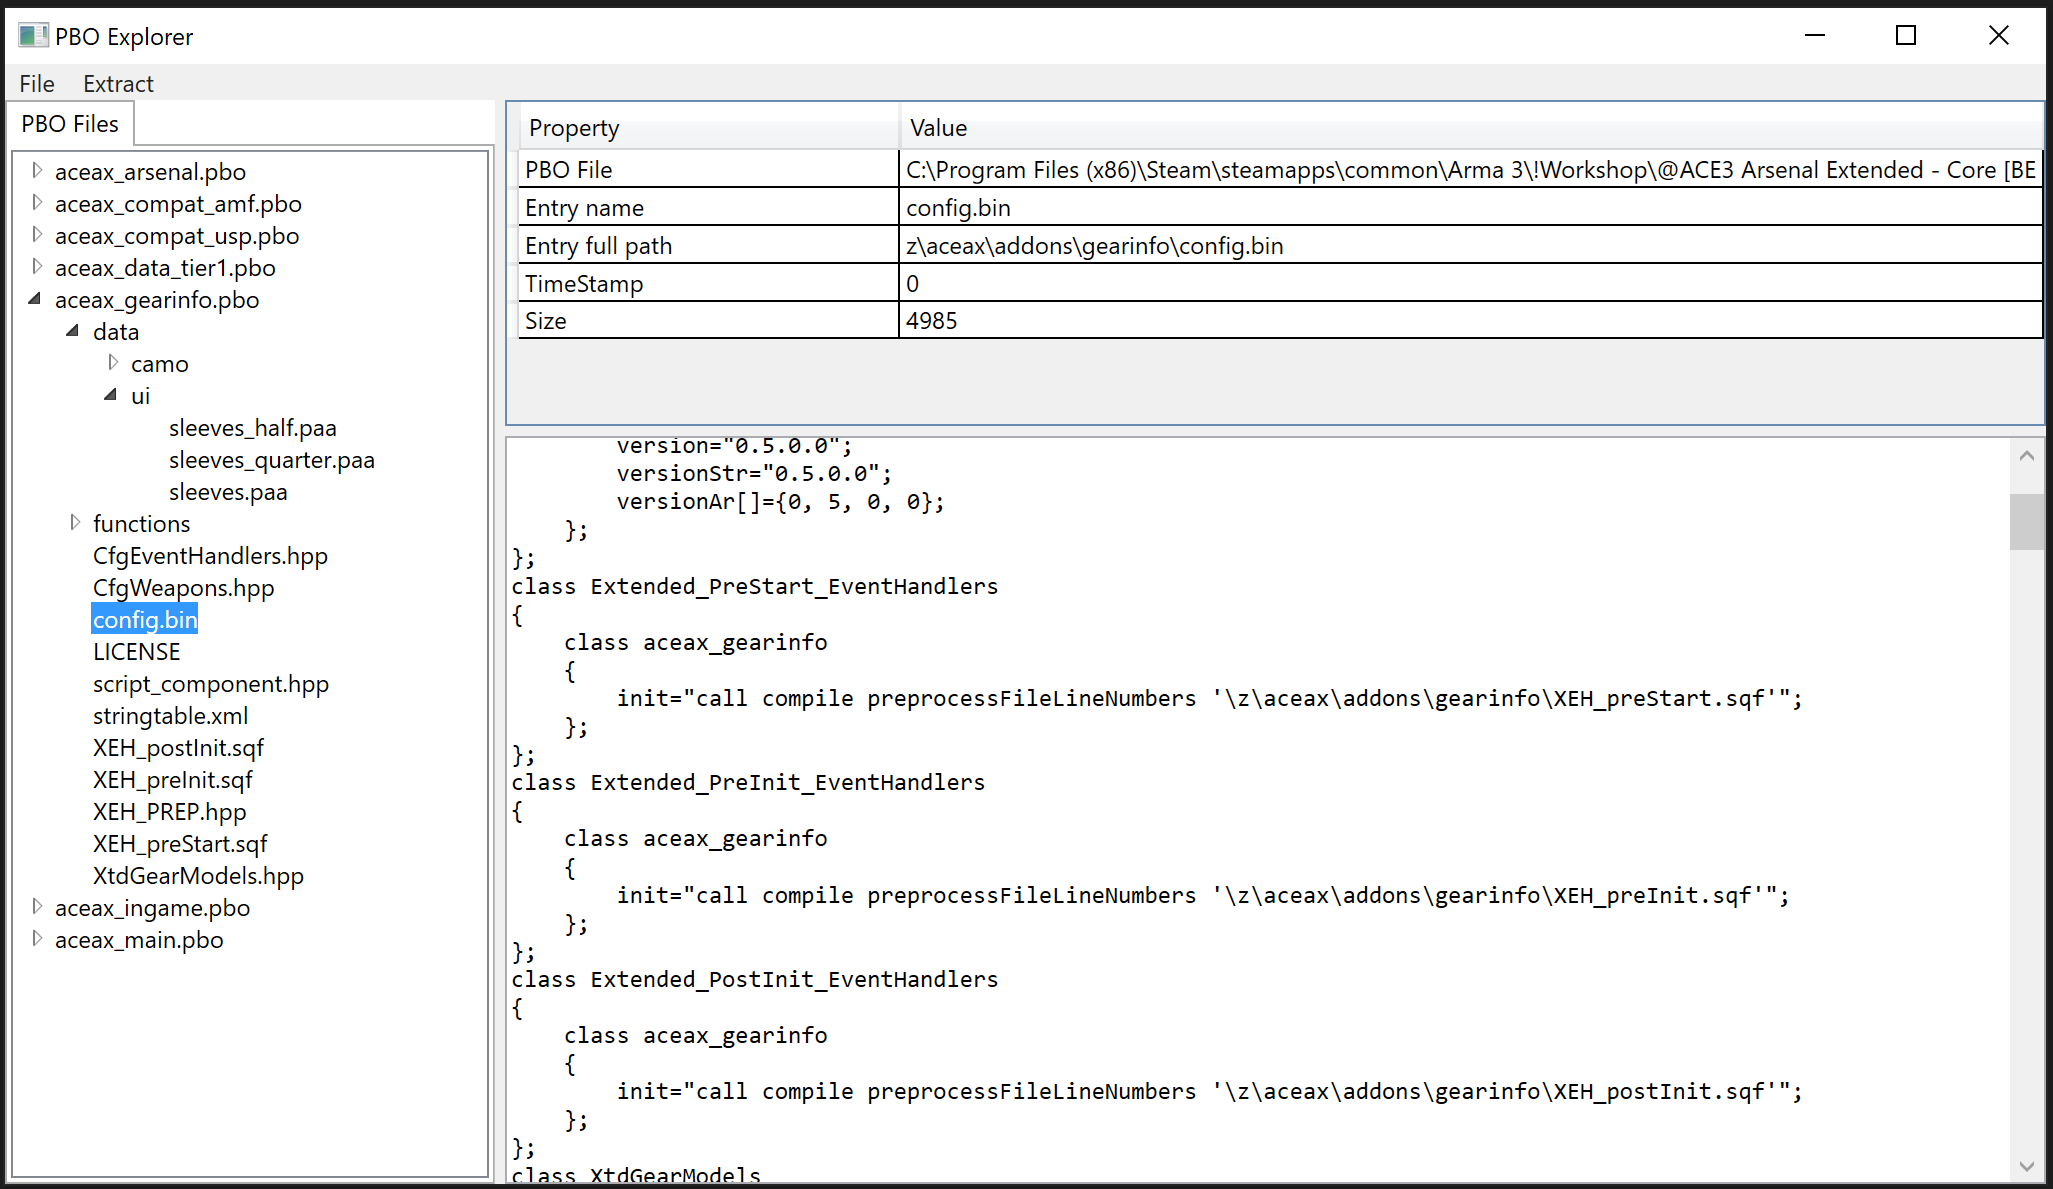The width and height of the screenshot is (2053, 1189).
Task: Select CfgWeapons.hpp in the tree
Action: (x=183, y=588)
